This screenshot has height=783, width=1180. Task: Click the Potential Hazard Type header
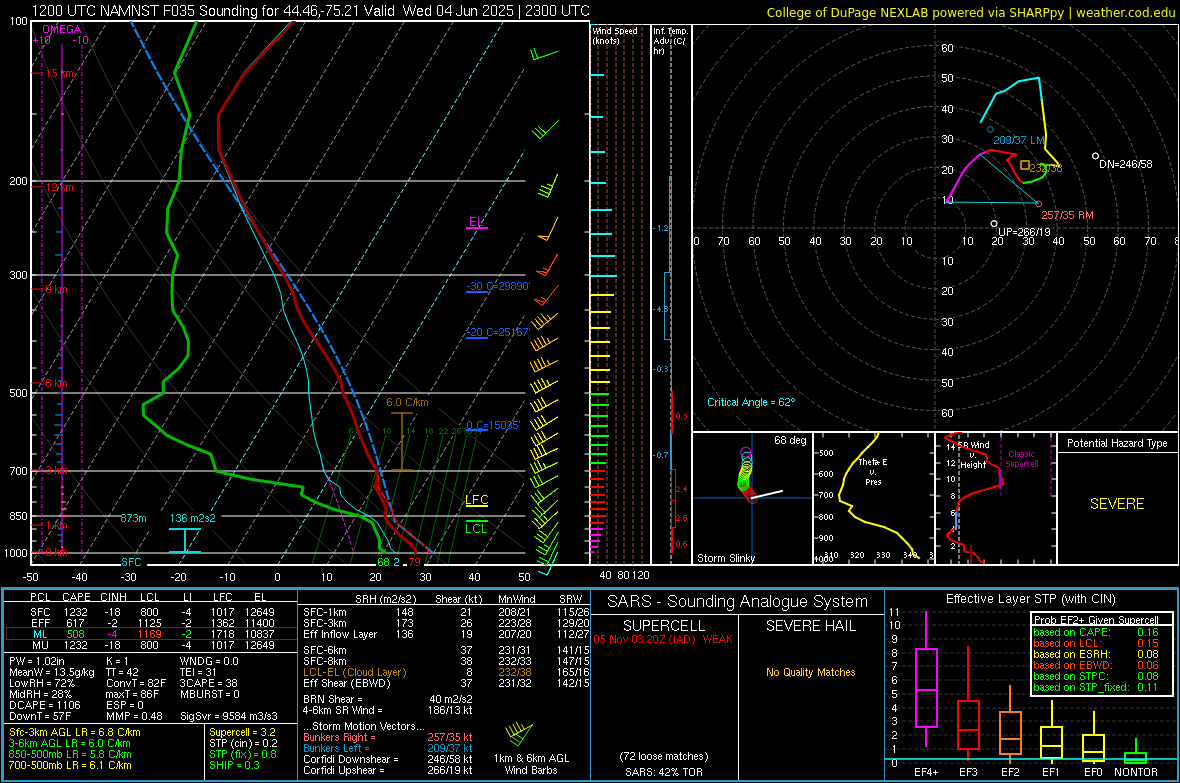(1117, 443)
